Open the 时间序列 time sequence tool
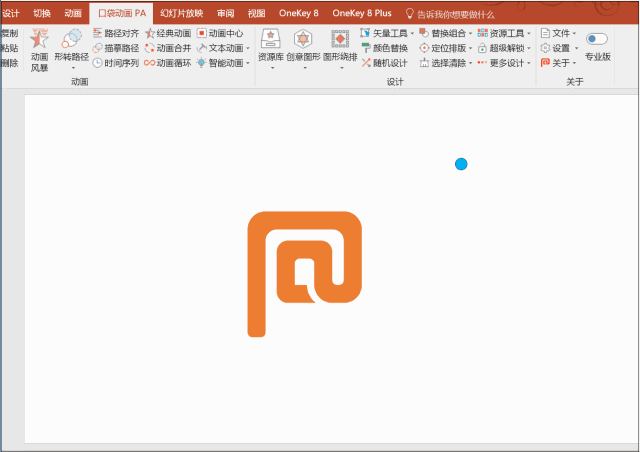This screenshot has height=452, width=640. point(116,63)
